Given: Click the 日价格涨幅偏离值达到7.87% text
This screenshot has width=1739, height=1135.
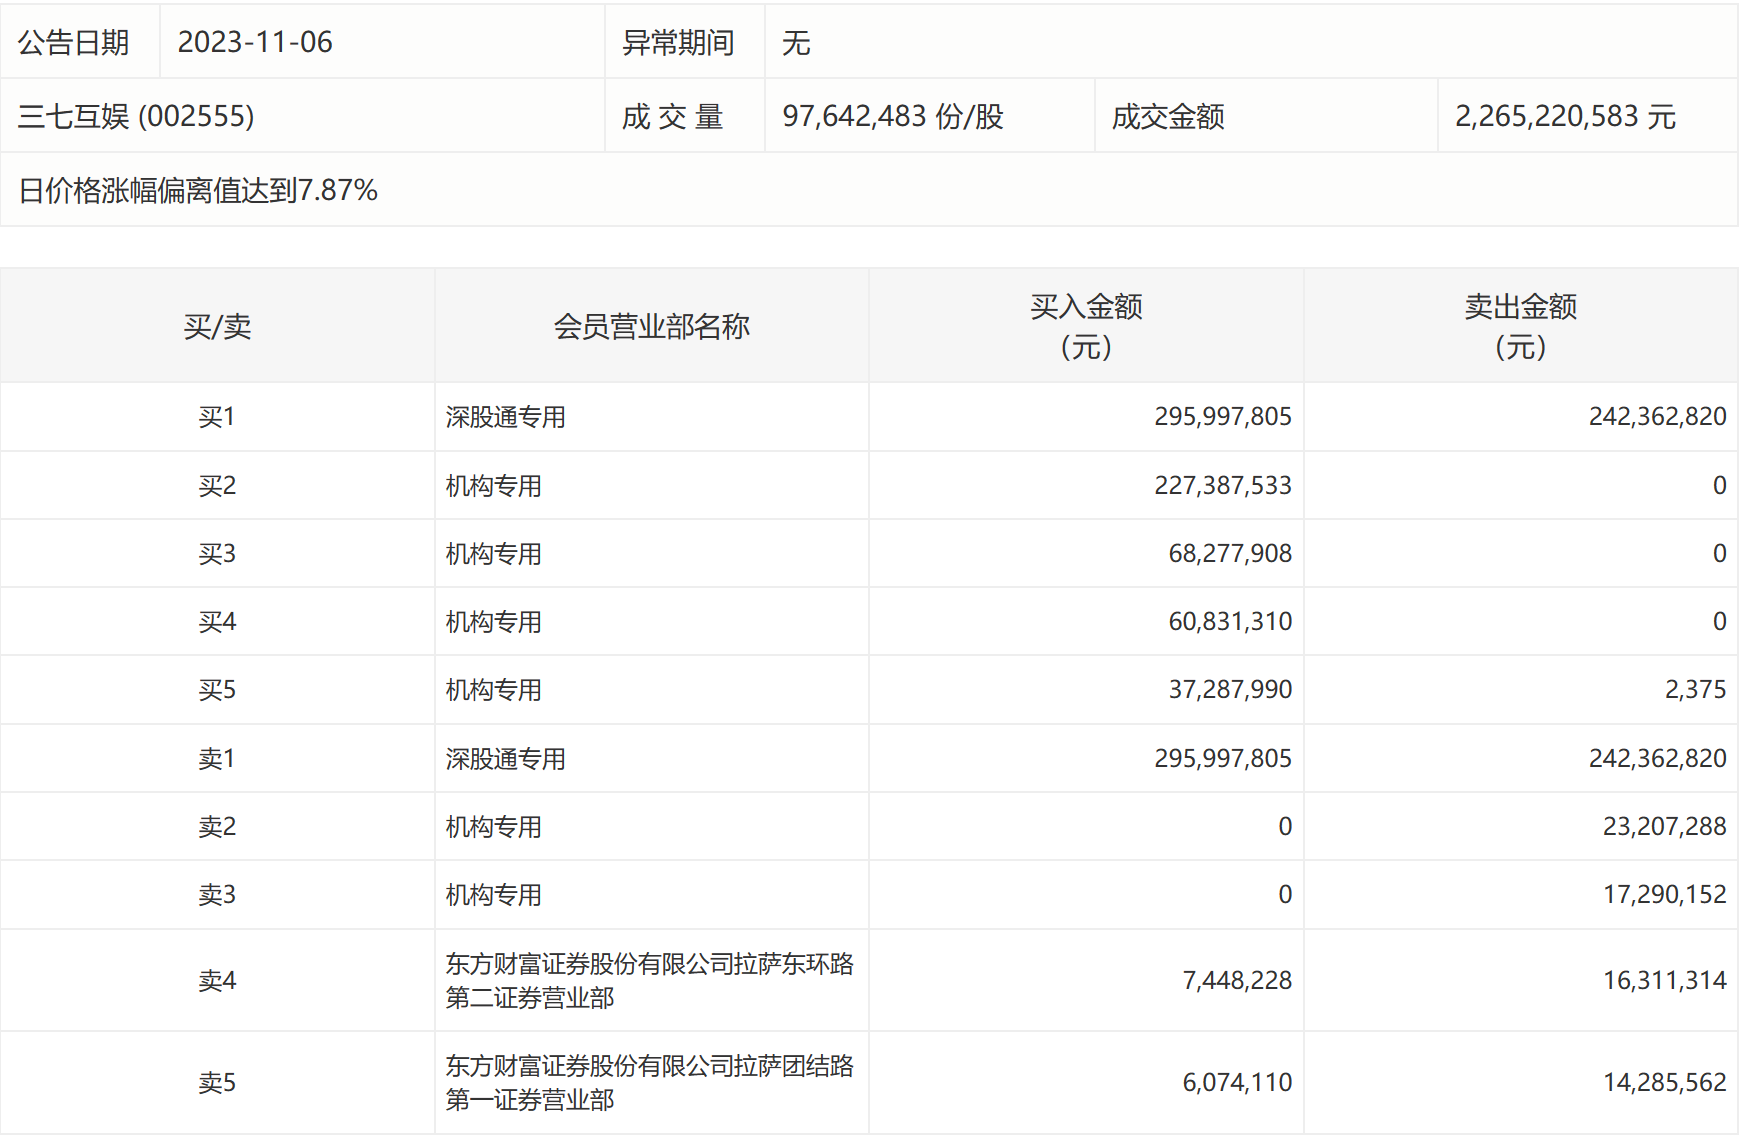Looking at the screenshot, I should tap(198, 190).
